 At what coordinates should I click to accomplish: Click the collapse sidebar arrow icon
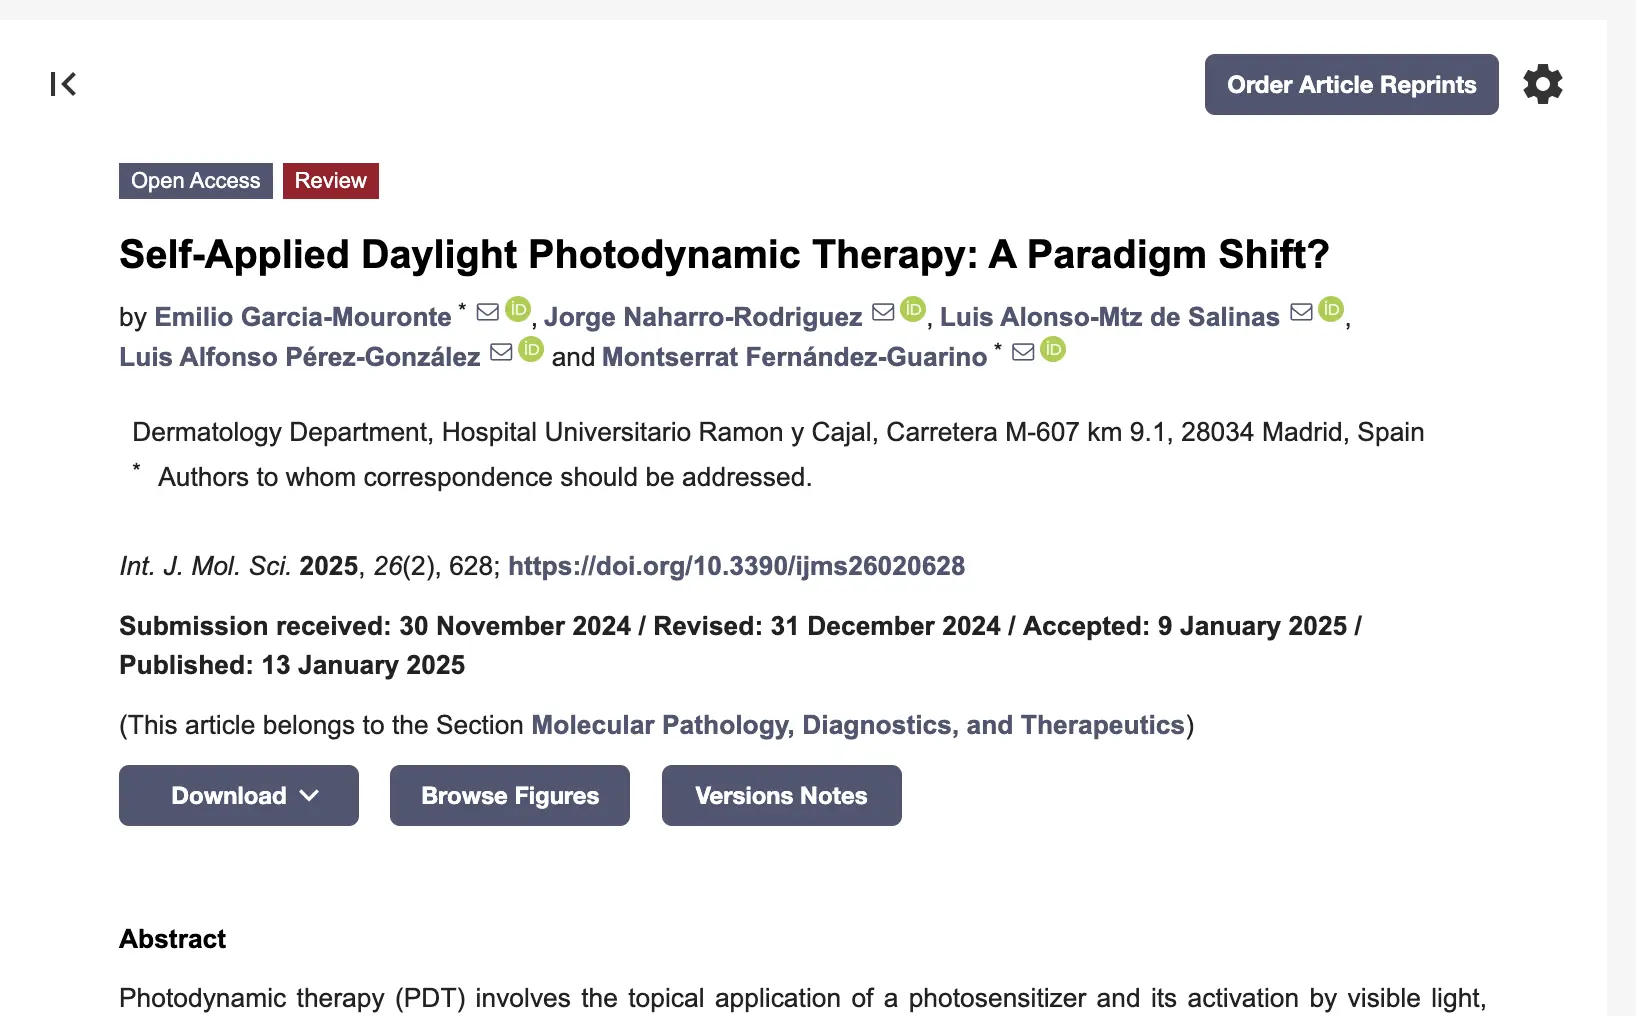[x=63, y=84]
